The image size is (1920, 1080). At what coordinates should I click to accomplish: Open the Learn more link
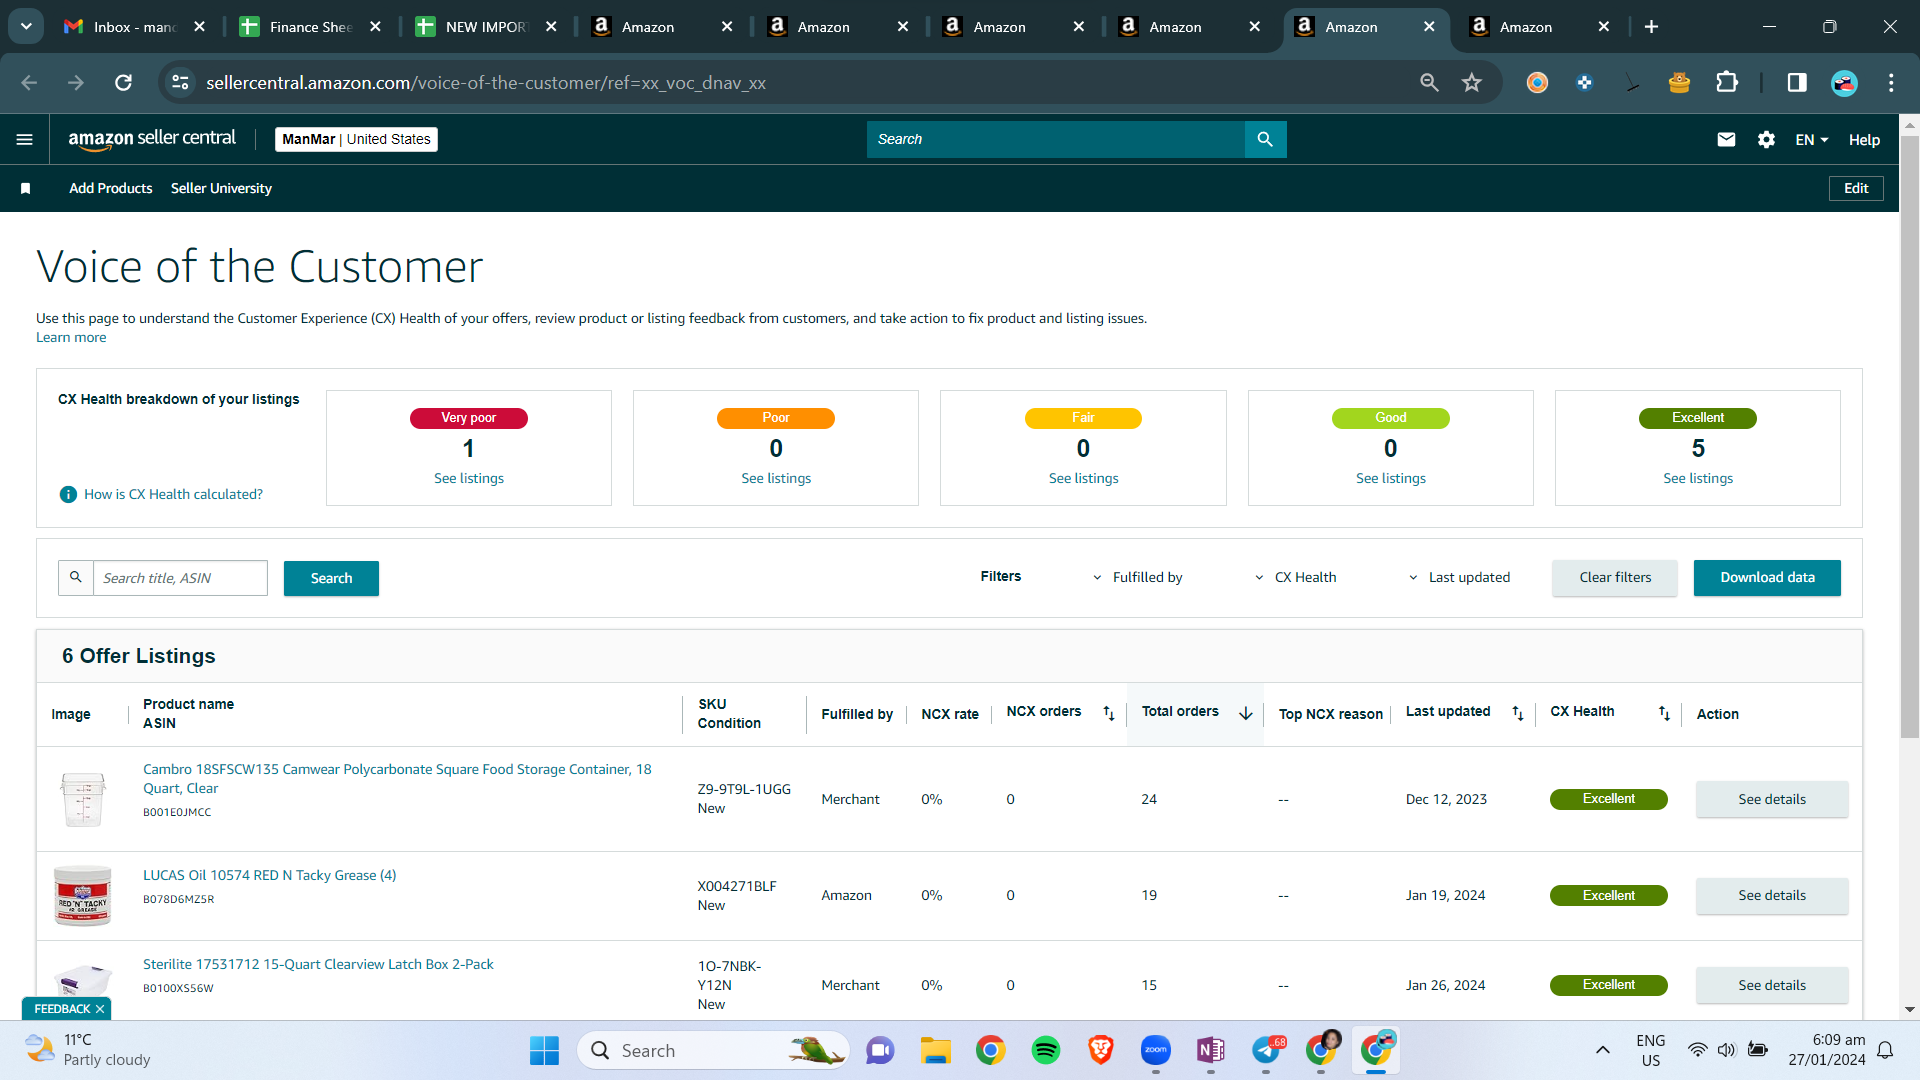(71, 338)
